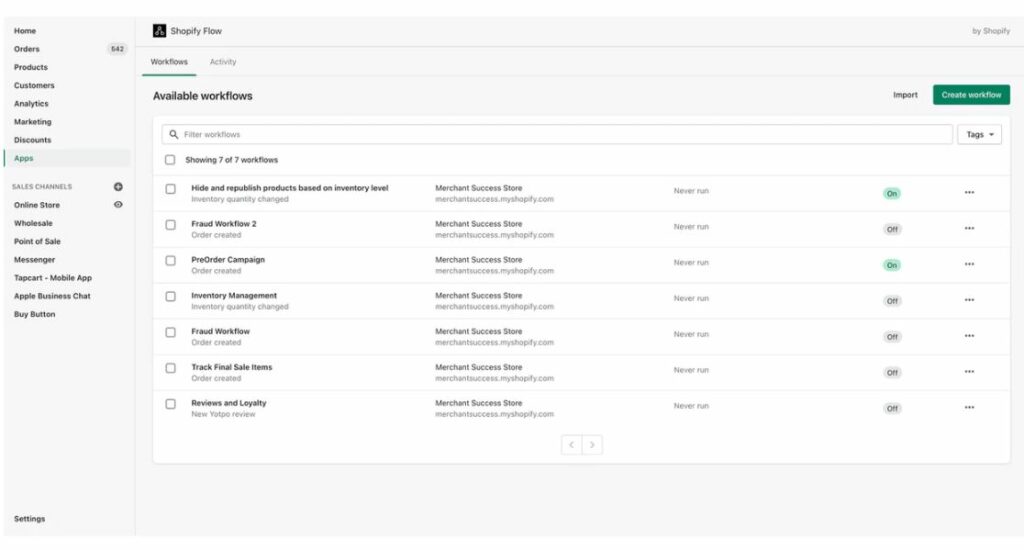
Task: Click 'New Yotpo review' trigger text
Action: (x=223, y=415)
